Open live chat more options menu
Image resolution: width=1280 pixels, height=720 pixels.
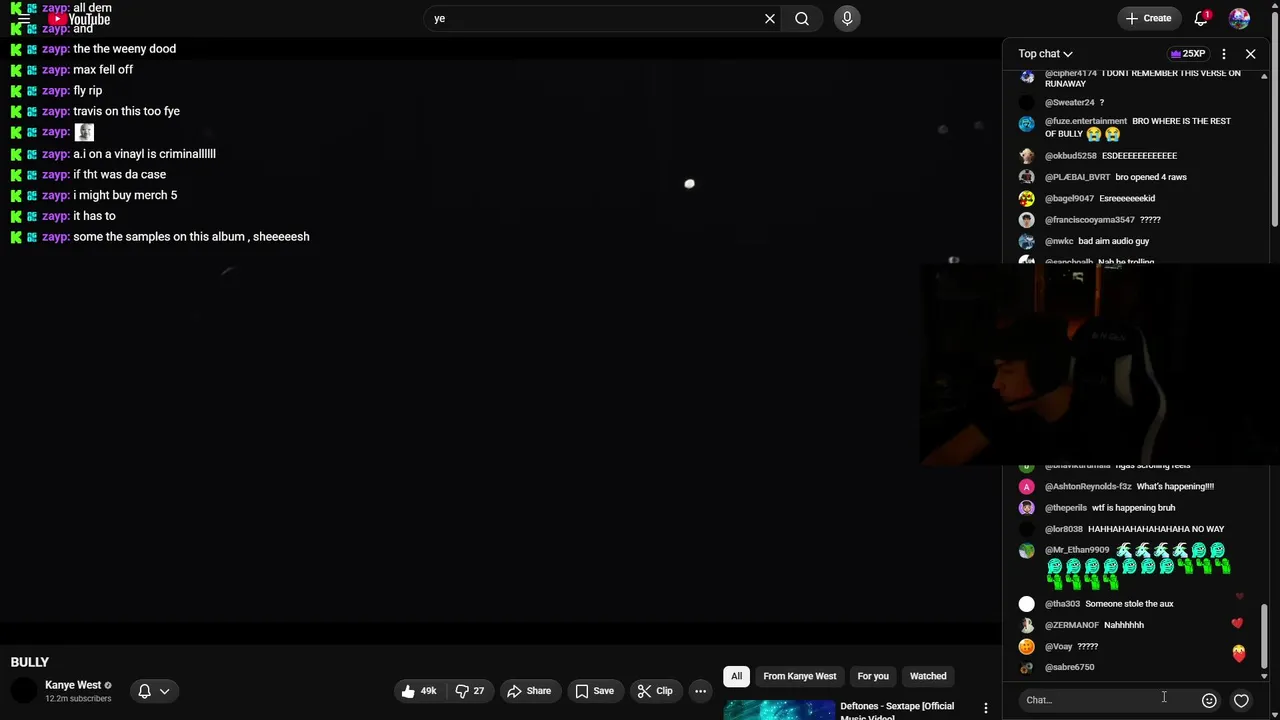click(x=1224, y=54)
